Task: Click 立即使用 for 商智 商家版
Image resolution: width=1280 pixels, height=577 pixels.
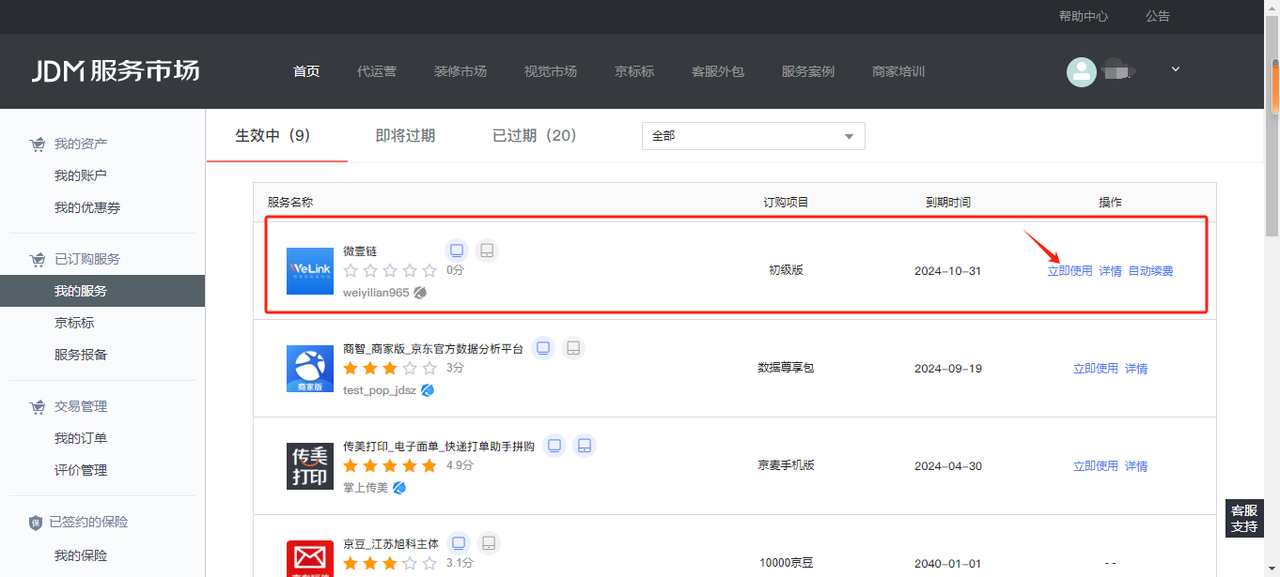Action: [x=1096, y=369]
